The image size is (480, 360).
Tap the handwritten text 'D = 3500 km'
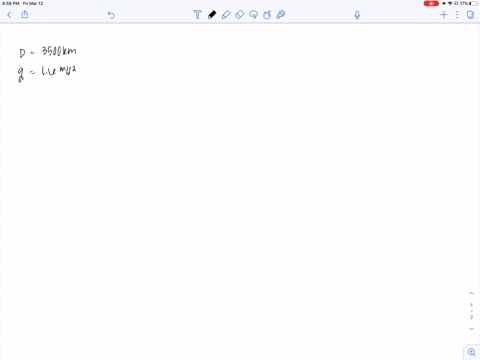[x=48, y=52]
